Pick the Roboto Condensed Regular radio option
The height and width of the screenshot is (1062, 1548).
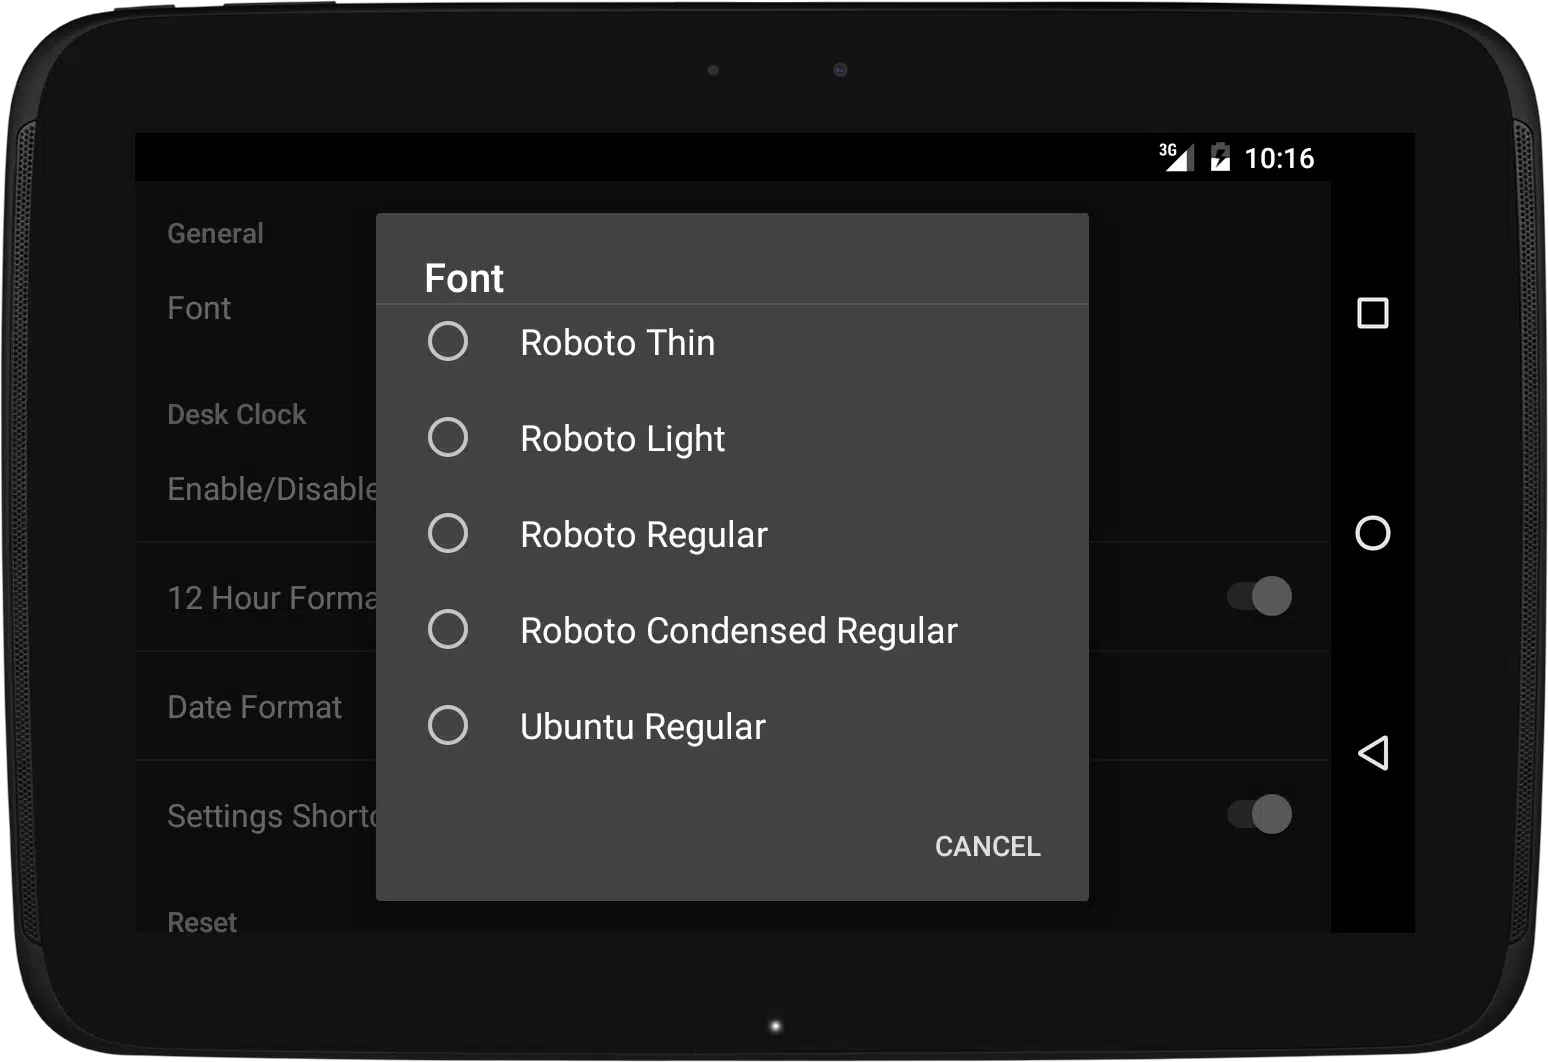pyautogui.click(x=447, y=630)
